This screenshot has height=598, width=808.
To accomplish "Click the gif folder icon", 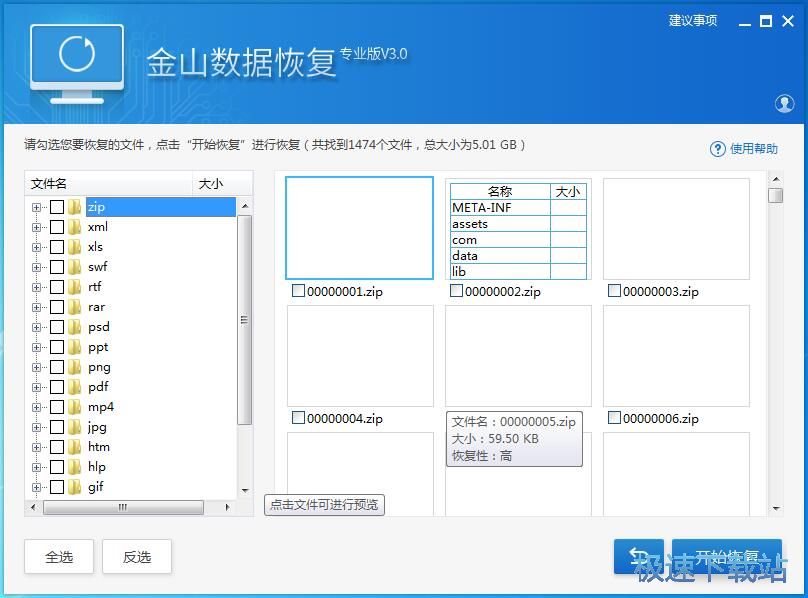I will [x=75, y=487].
